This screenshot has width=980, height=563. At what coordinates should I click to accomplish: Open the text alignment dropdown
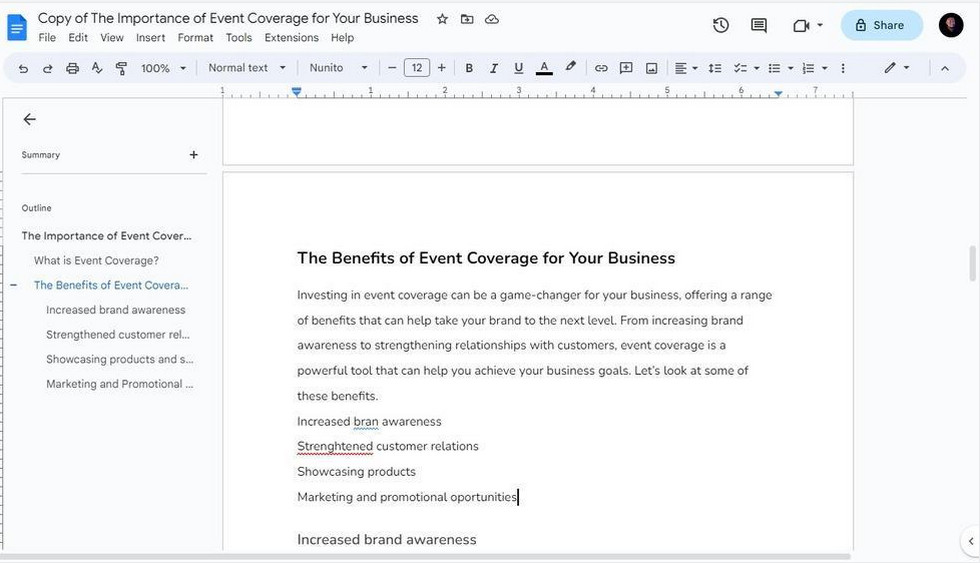(x=686, y=68)
